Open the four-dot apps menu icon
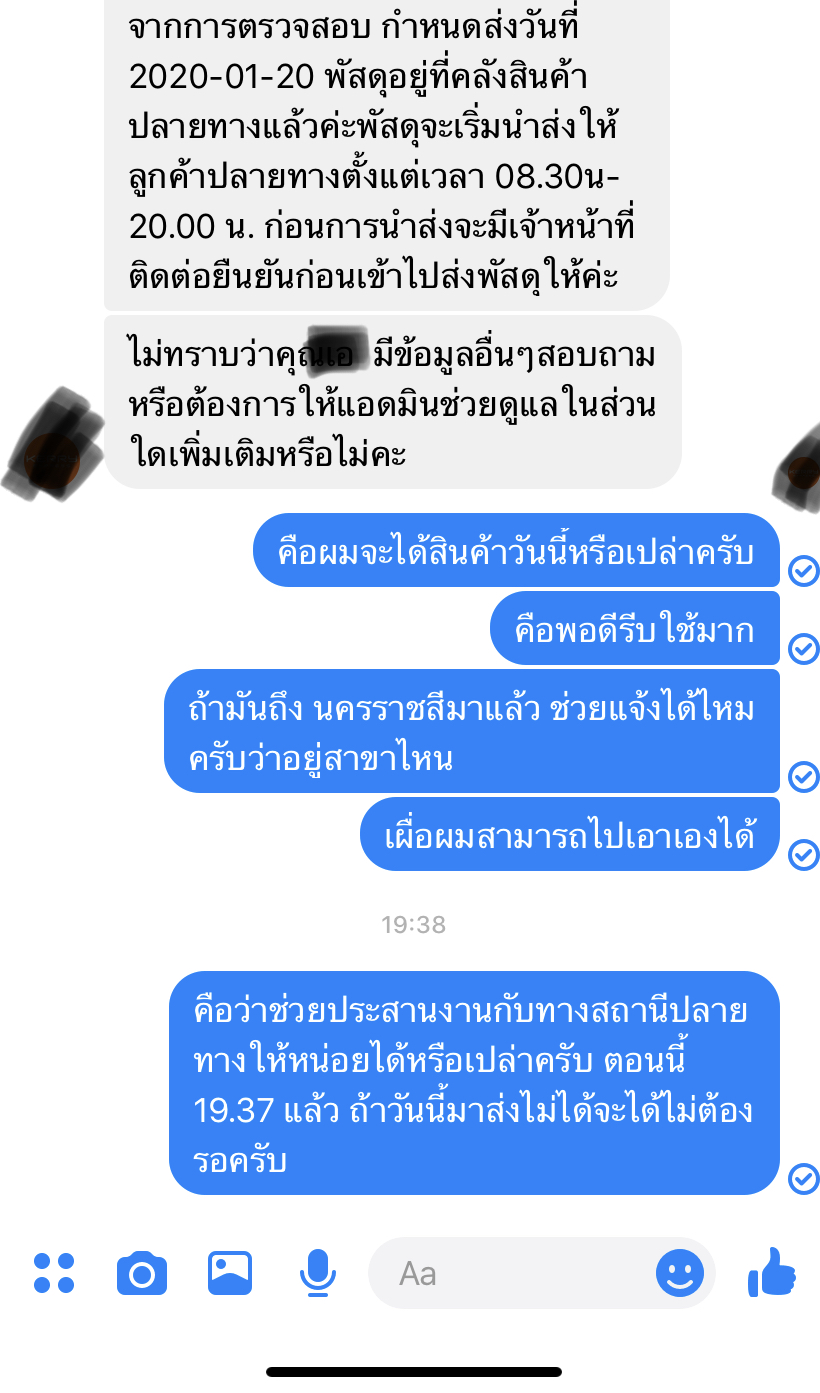This screenshot has height=1393, width=820. pos(54,1273)
